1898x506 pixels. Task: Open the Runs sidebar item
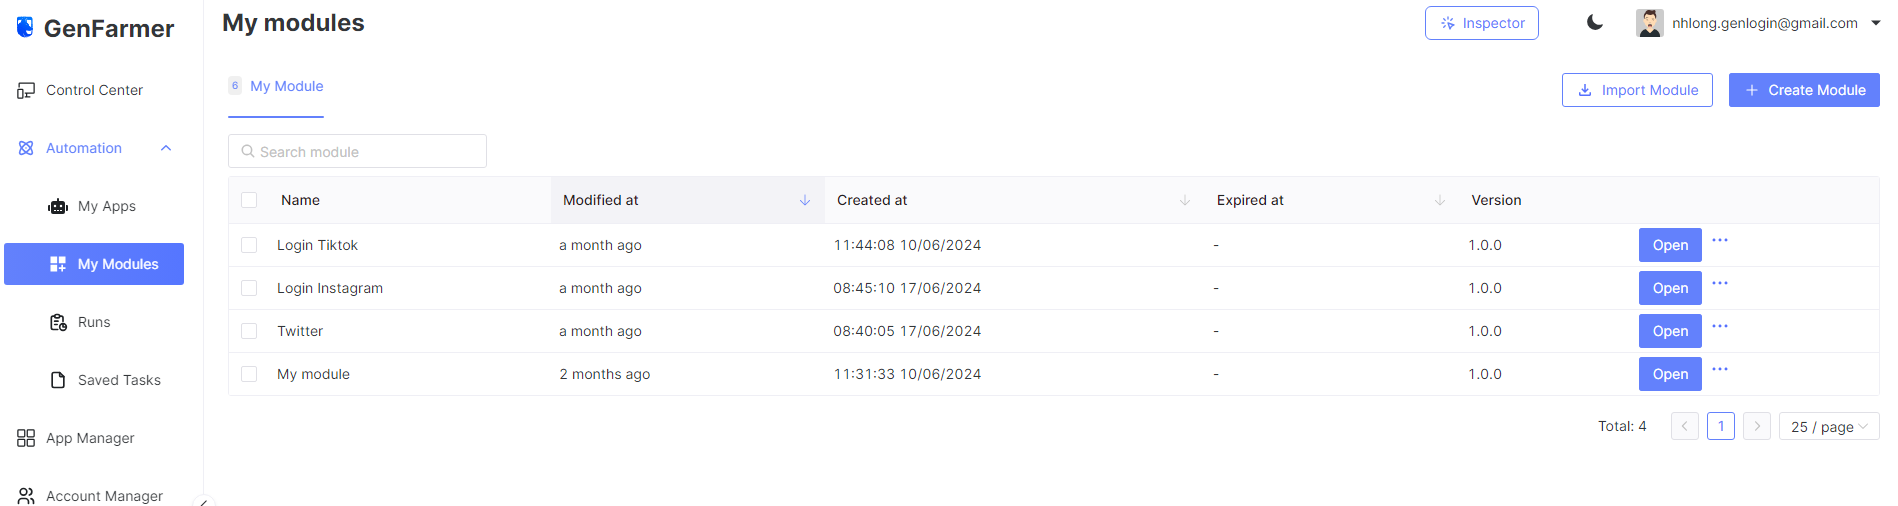click(x=94, y=322)
